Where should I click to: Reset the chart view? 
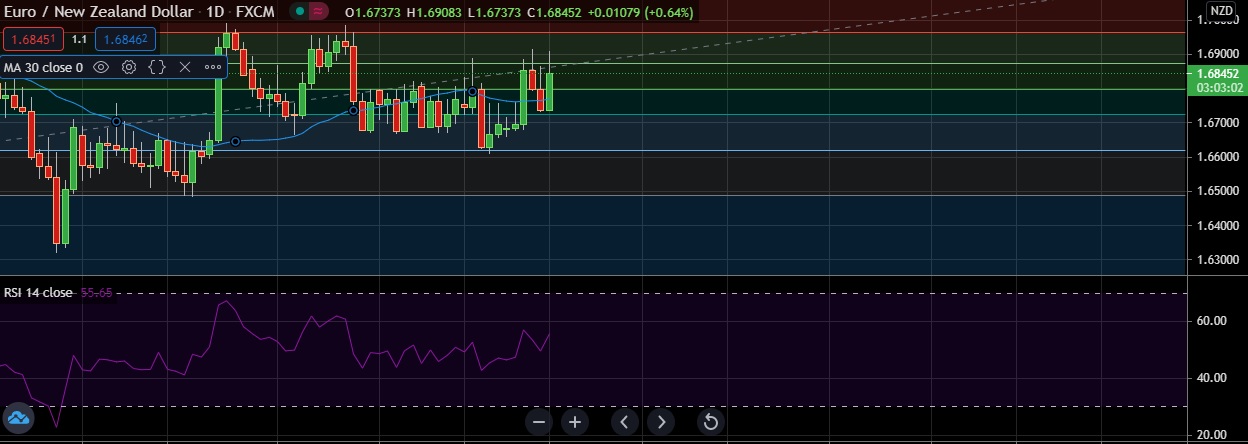(x=711, y=422)
